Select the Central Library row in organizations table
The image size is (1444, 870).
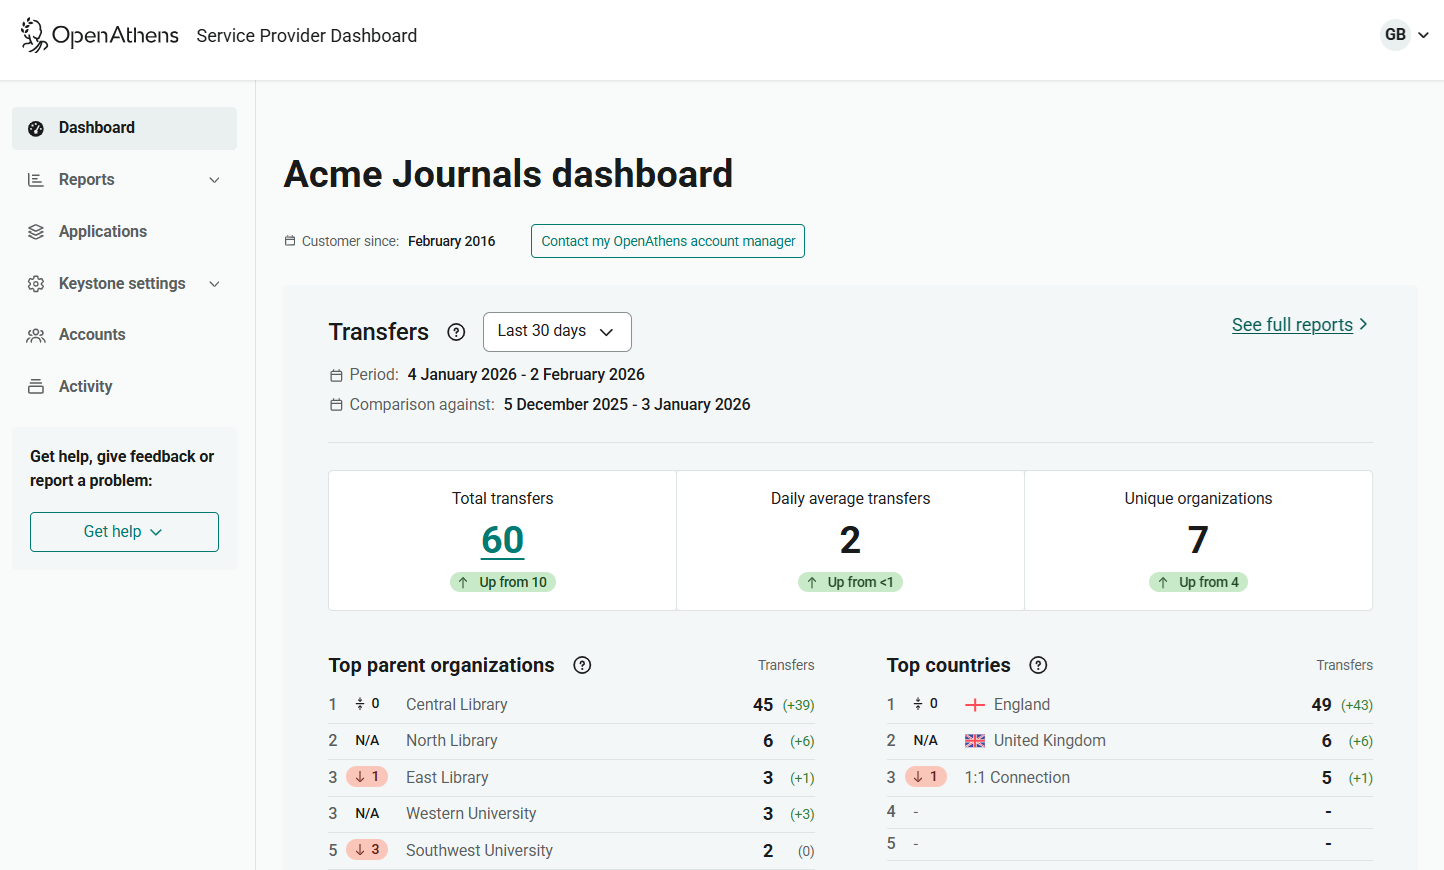457,704
